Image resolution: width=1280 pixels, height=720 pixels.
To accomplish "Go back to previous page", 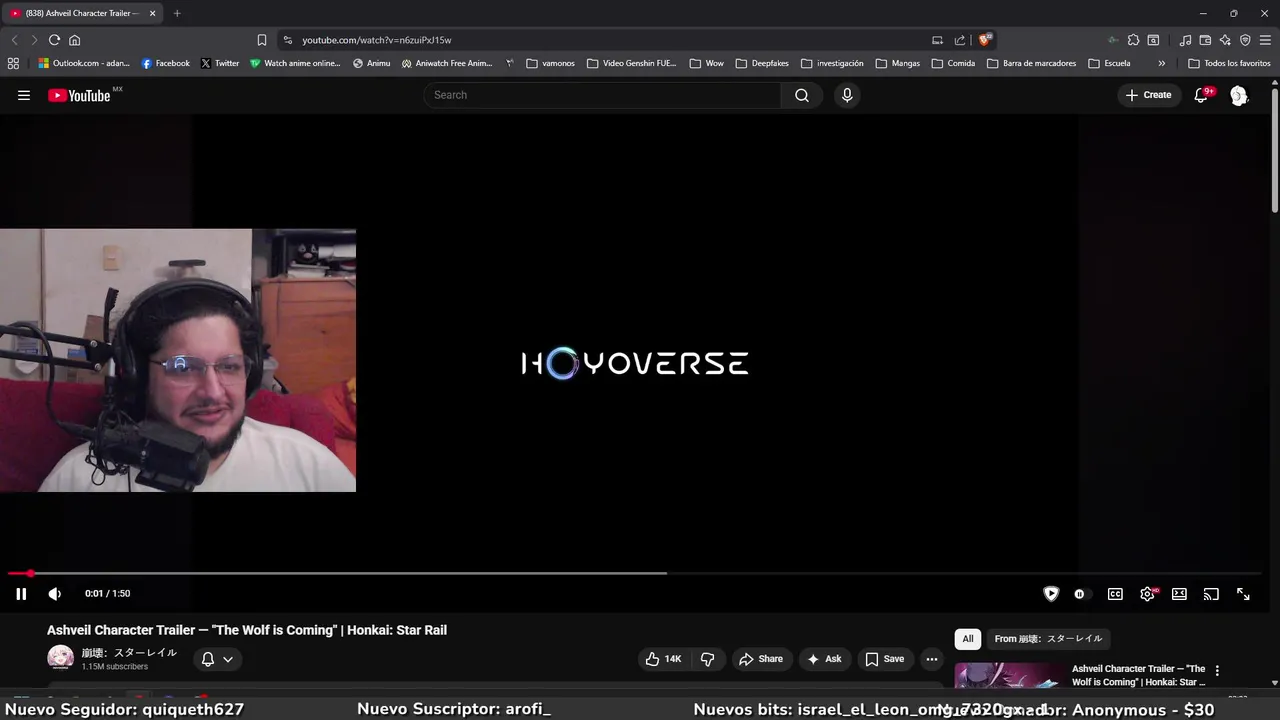I will (14, 40).
